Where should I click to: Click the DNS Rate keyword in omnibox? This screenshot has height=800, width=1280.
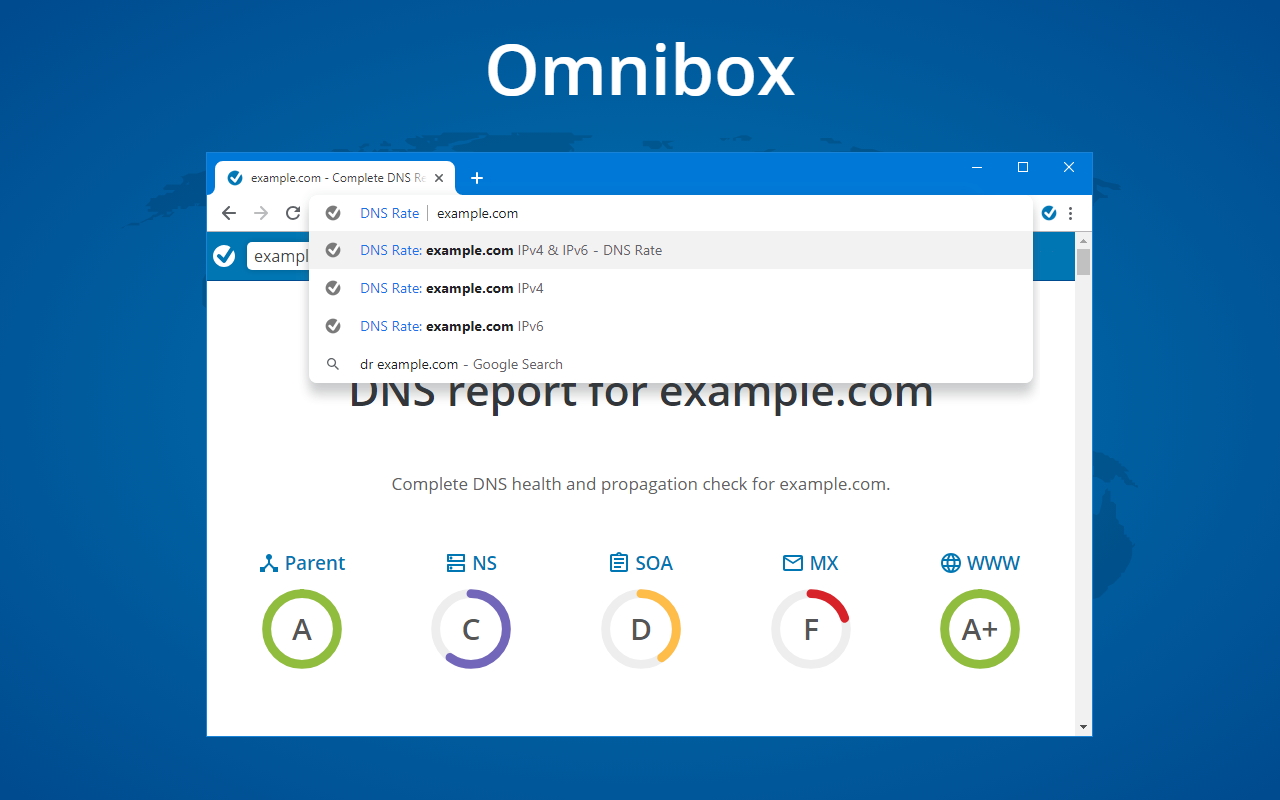390,213
